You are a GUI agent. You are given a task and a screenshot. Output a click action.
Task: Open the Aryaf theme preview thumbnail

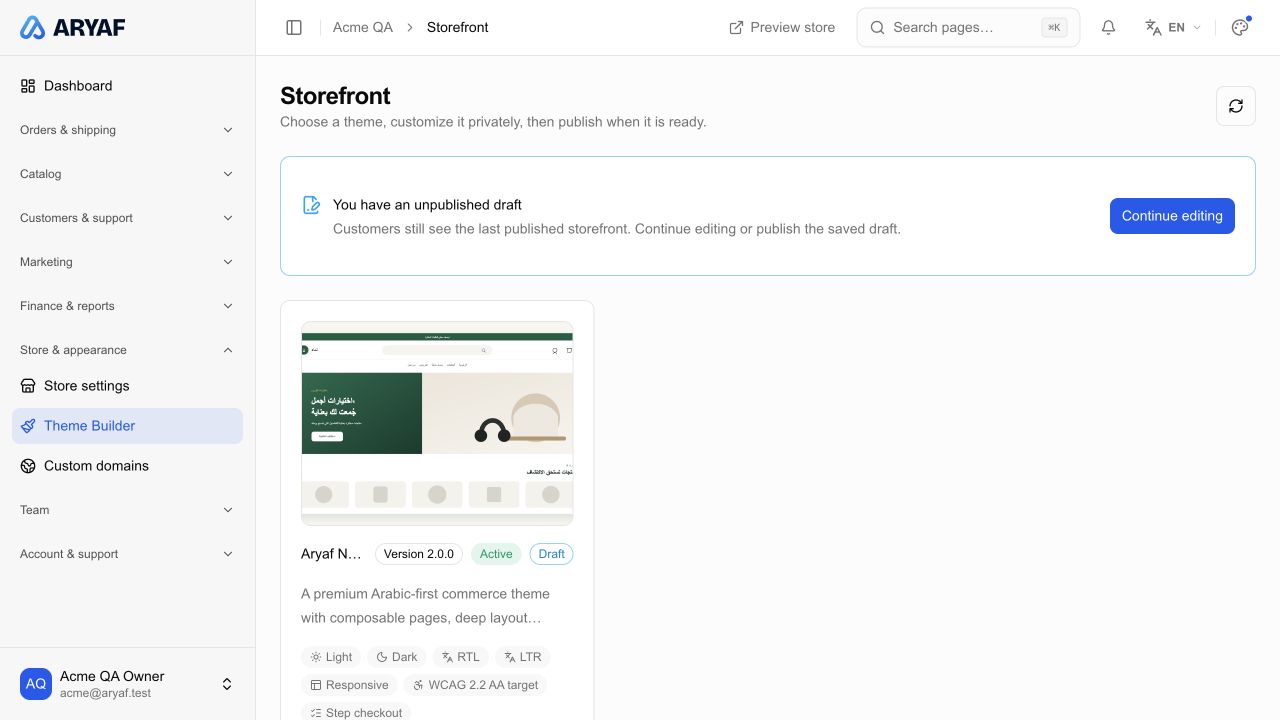[437, 423]
